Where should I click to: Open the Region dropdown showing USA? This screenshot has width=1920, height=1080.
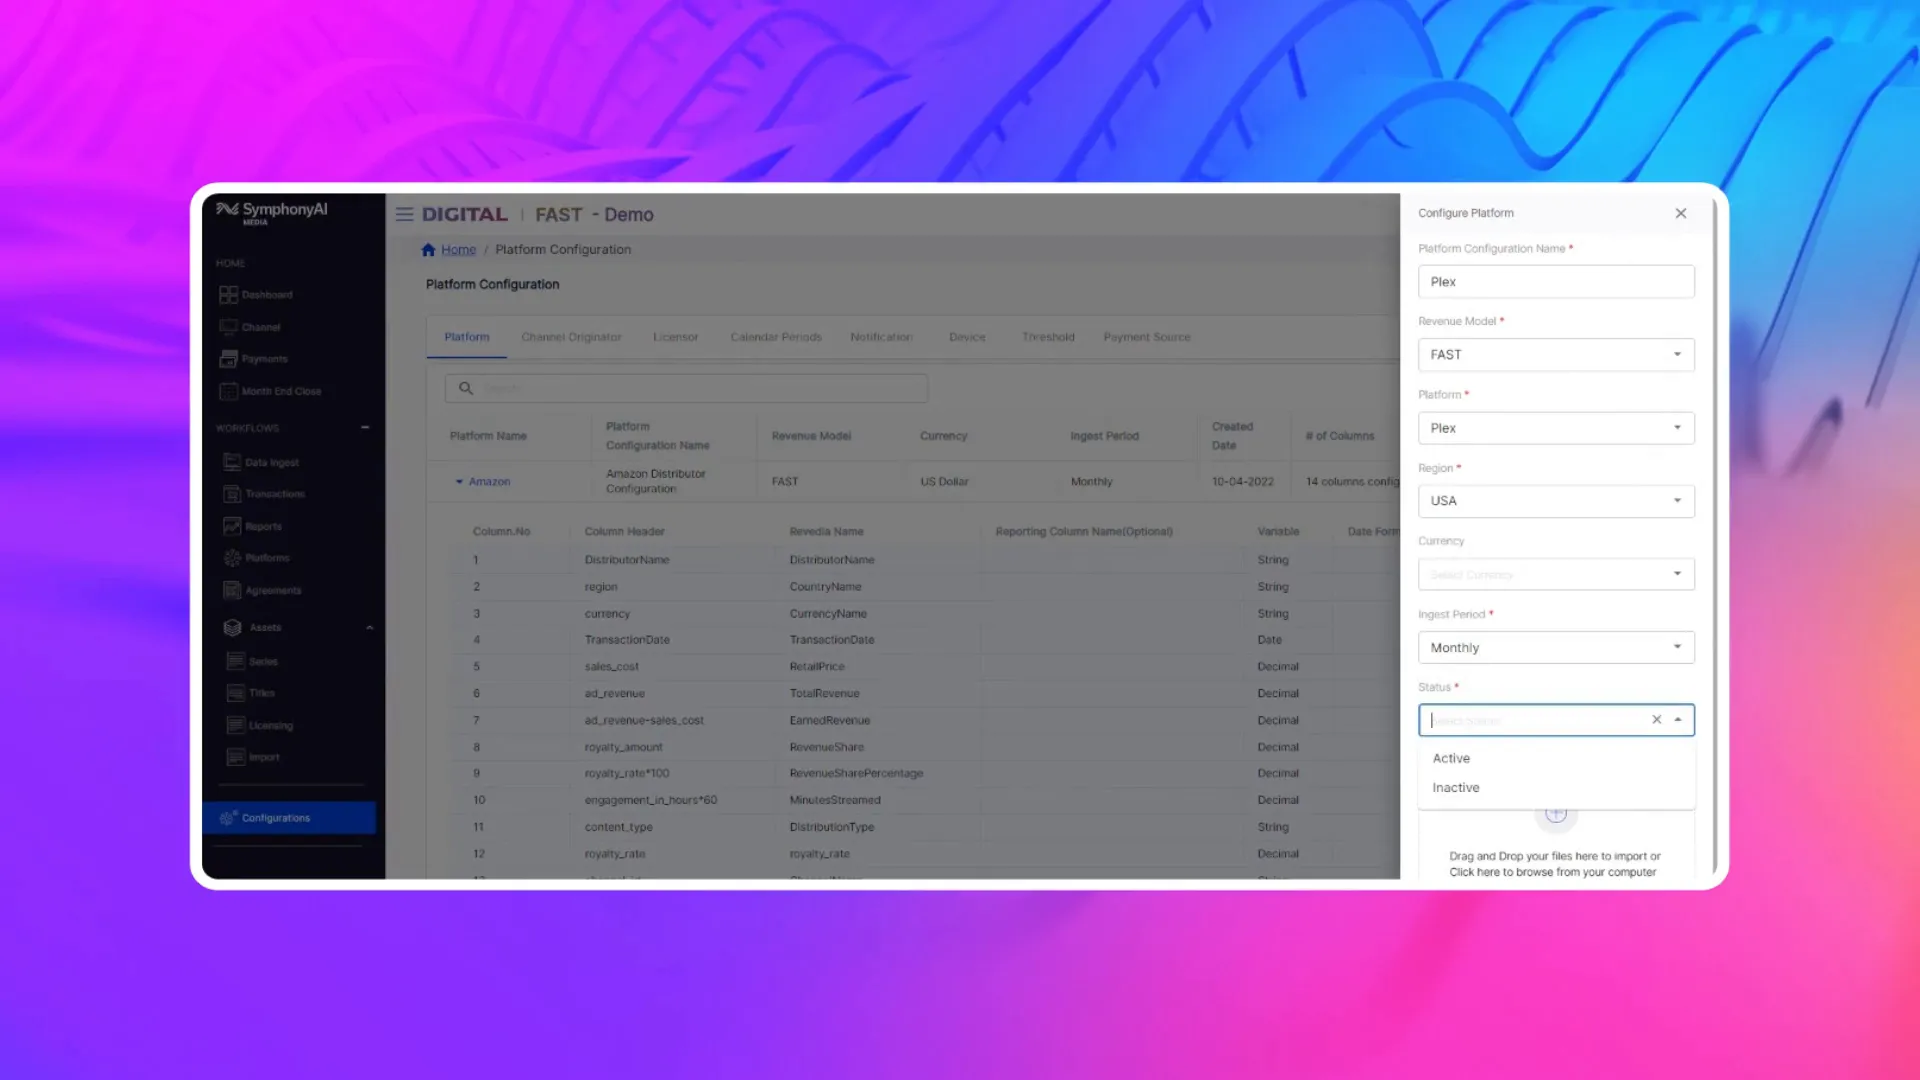pyautogui.click(x=1556, y=501)
